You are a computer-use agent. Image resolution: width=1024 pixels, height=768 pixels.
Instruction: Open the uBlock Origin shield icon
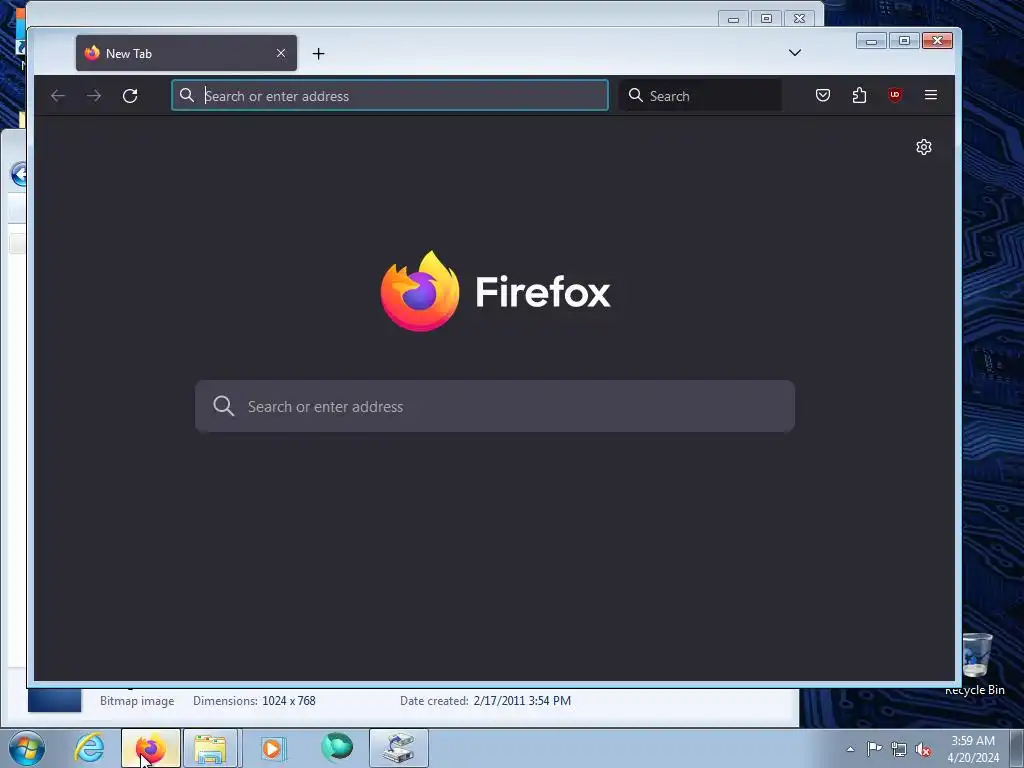coord(895,95)
